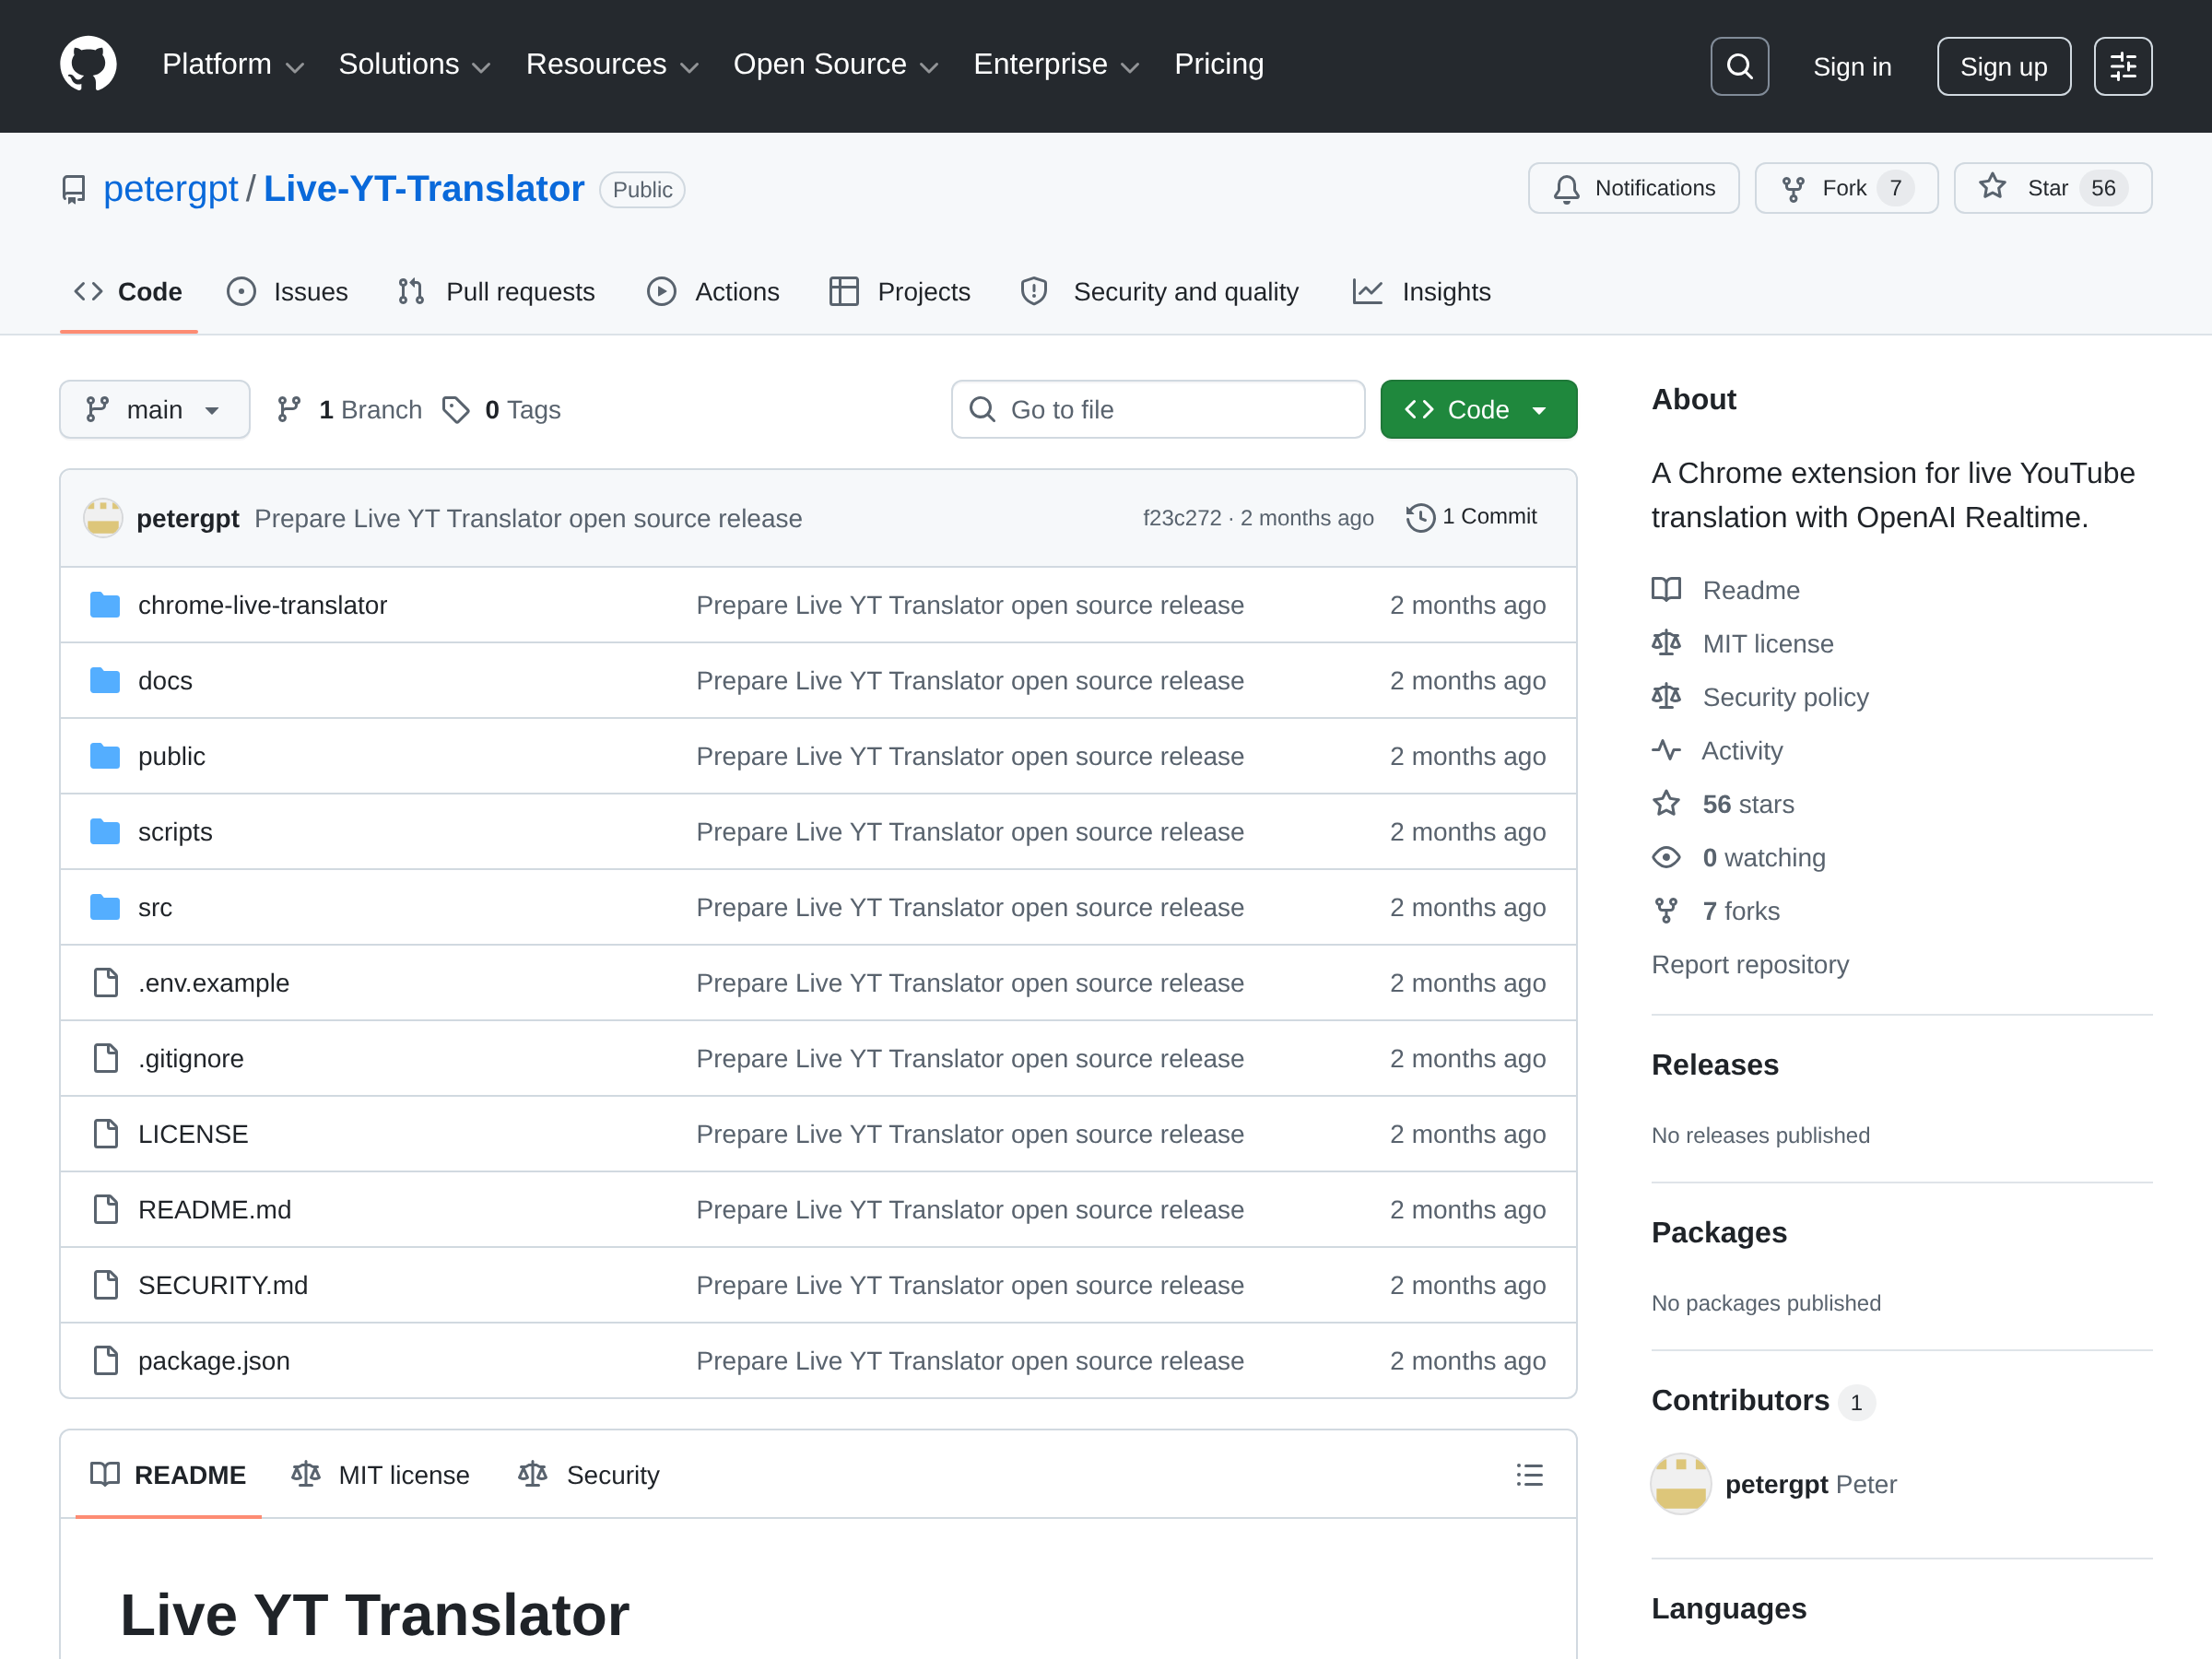Open commit hash f23c272
The width and height of the screenshot is (2212, 1659).
(1182, 518)
